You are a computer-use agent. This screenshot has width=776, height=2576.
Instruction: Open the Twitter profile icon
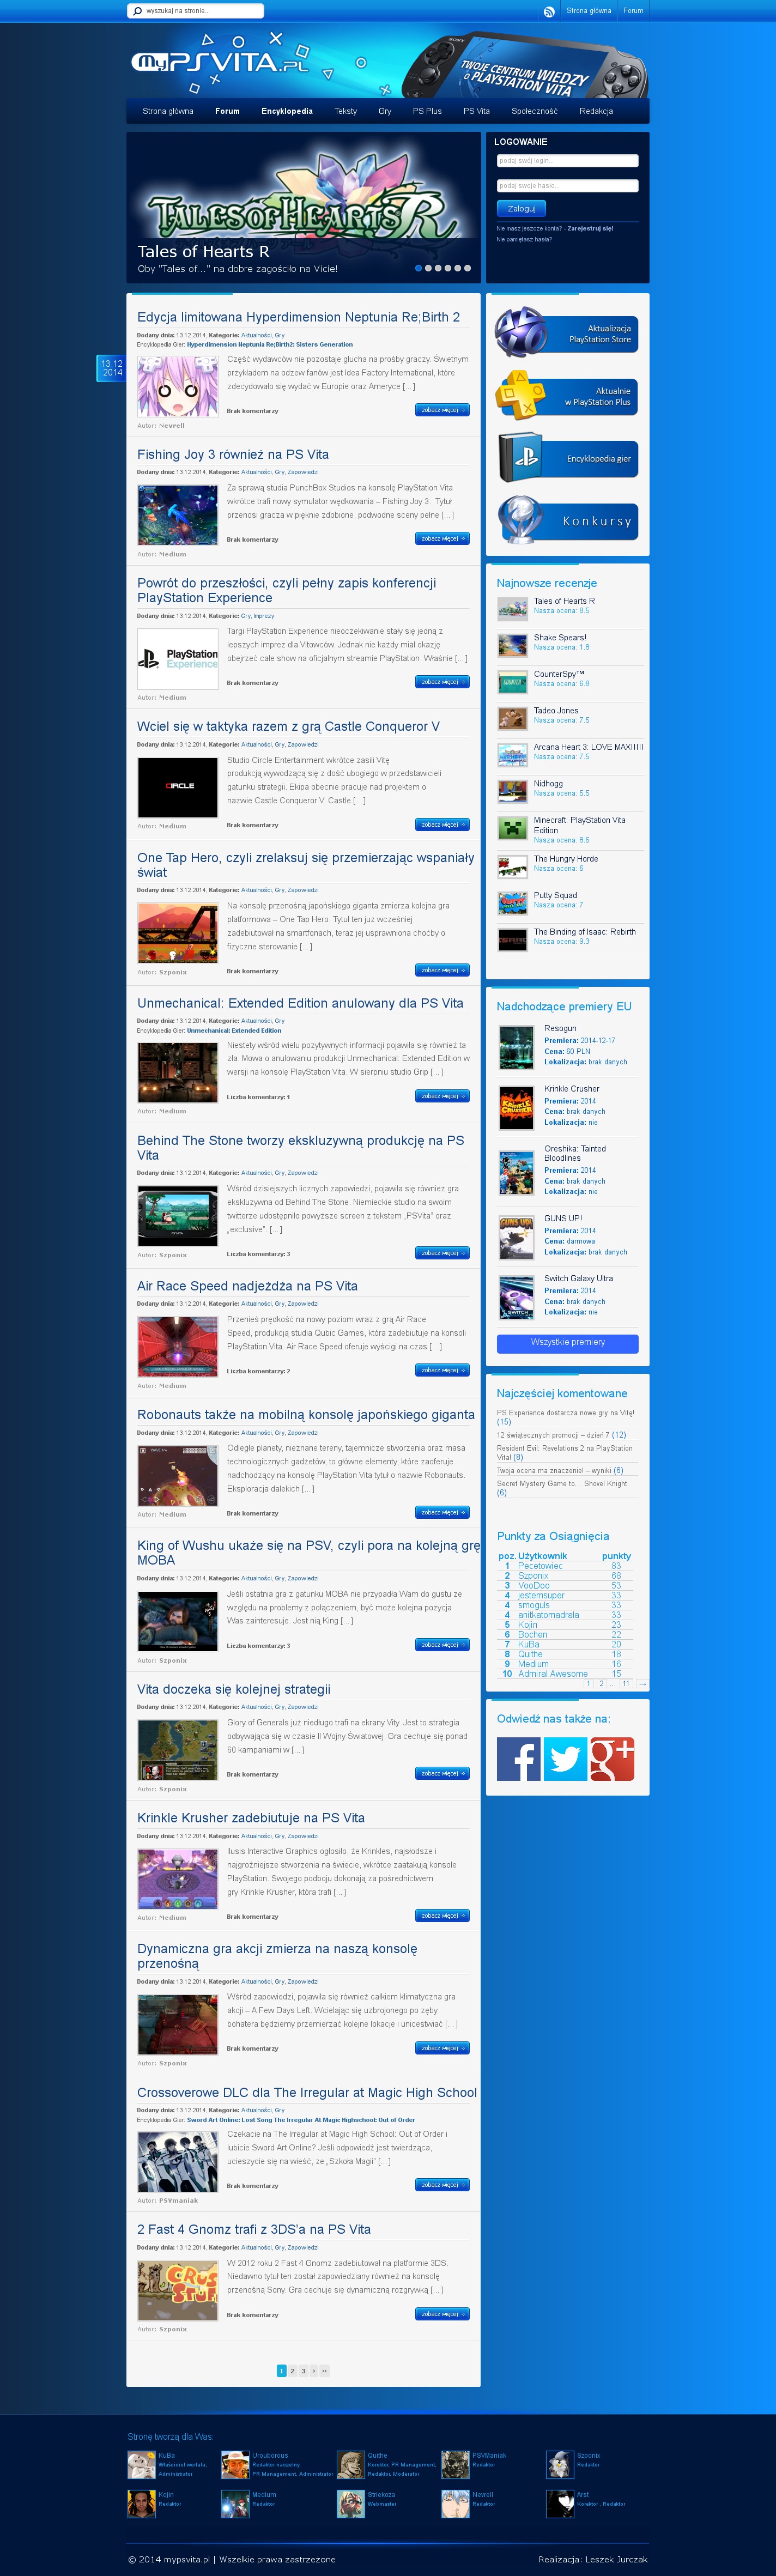565,1758
